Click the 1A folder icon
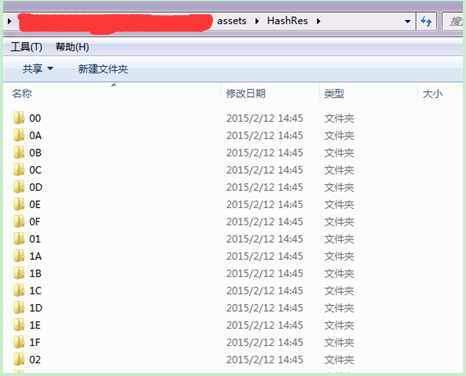Image resolution: width=466 pixels, height=376 pixels. (19, 256)
